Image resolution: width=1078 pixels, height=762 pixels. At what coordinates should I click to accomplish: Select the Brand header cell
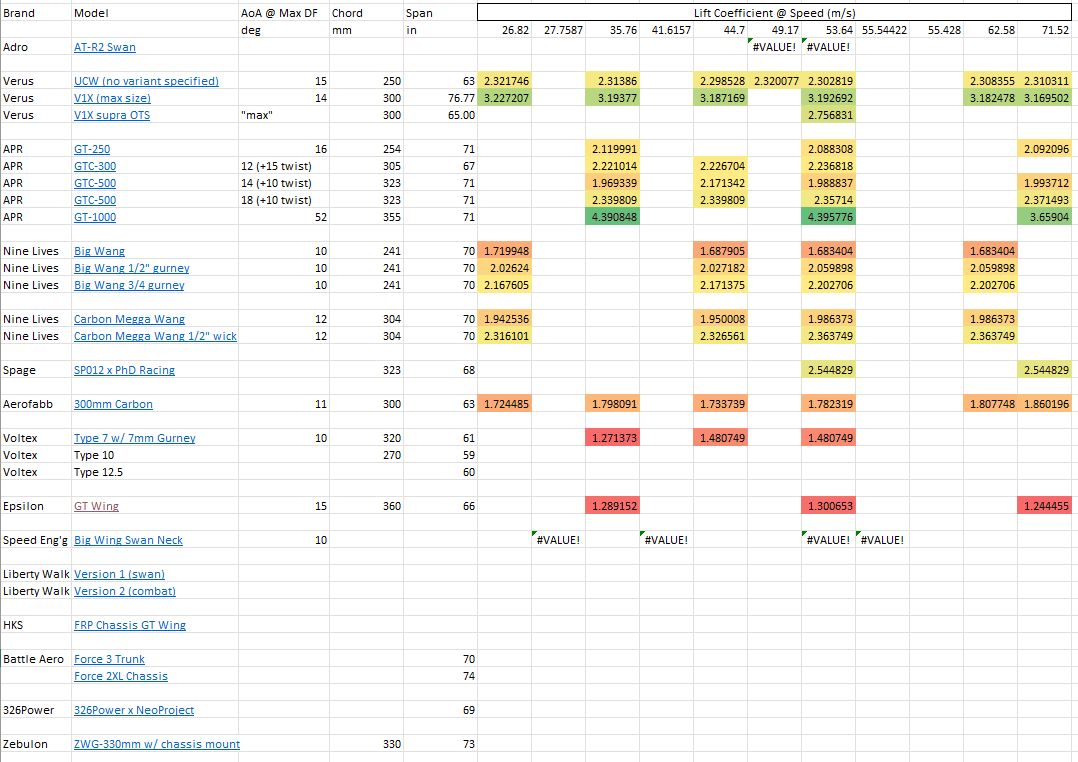click(x=36, y=13)
